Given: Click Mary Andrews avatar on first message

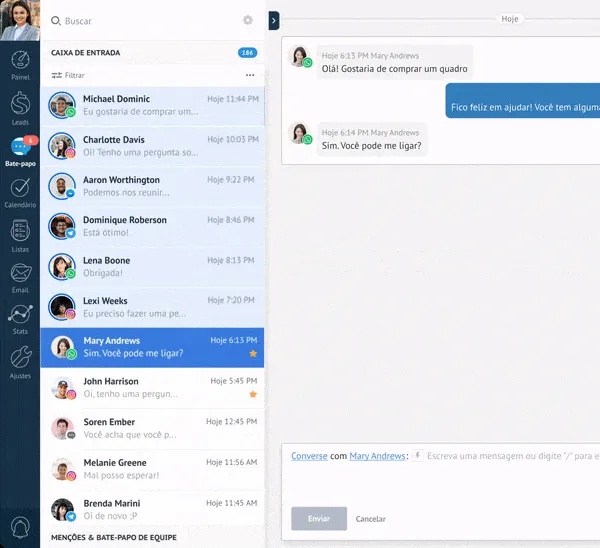Looking at the screenshot, I should point(300,57).
